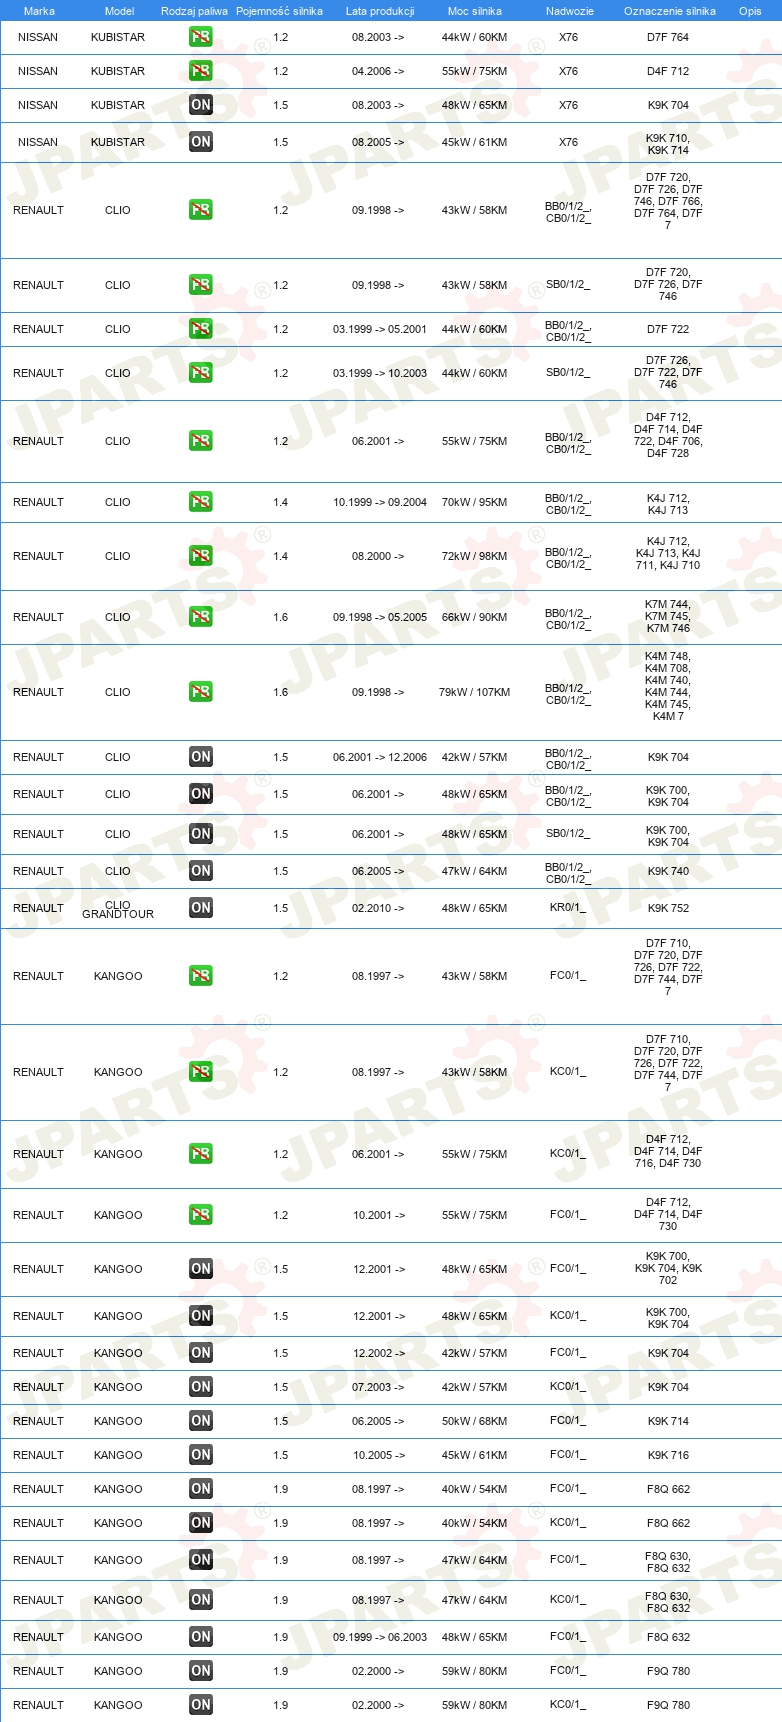Click the PB icon in the Clio 55kW / 75KM row
Screen dimensions: 782x1722
(201, 441)
